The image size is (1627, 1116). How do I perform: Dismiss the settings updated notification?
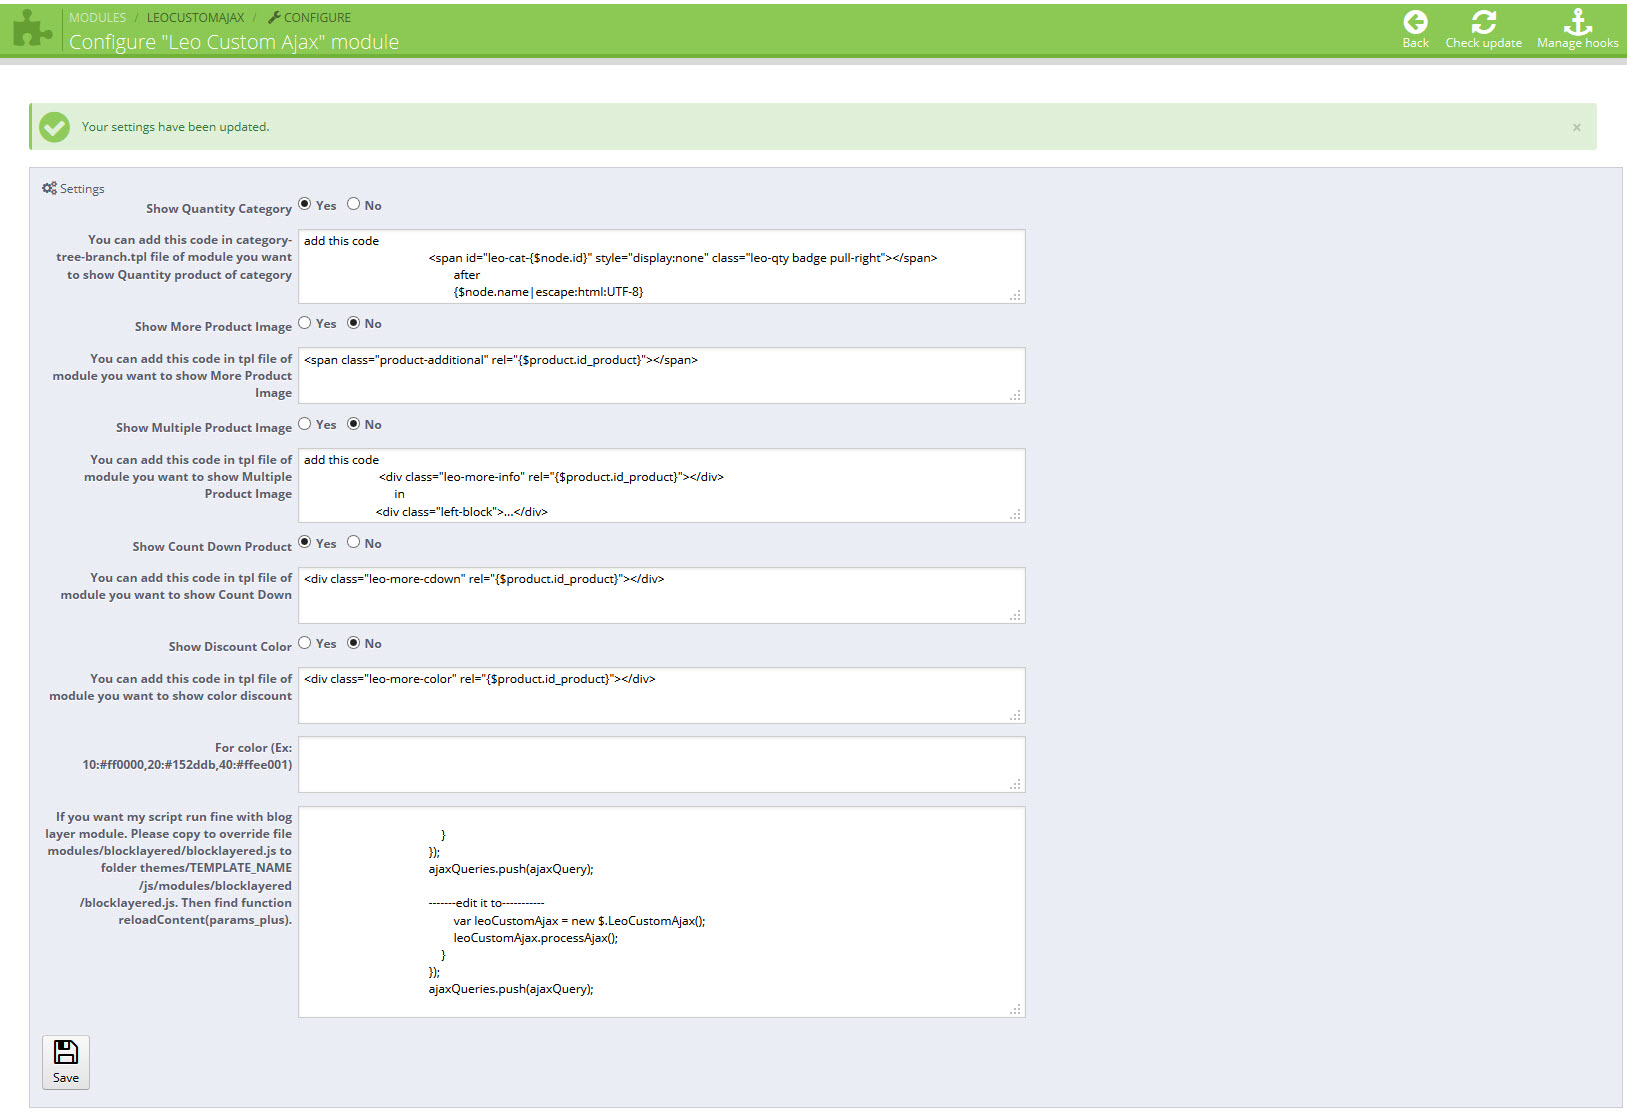pos(1576,127)
